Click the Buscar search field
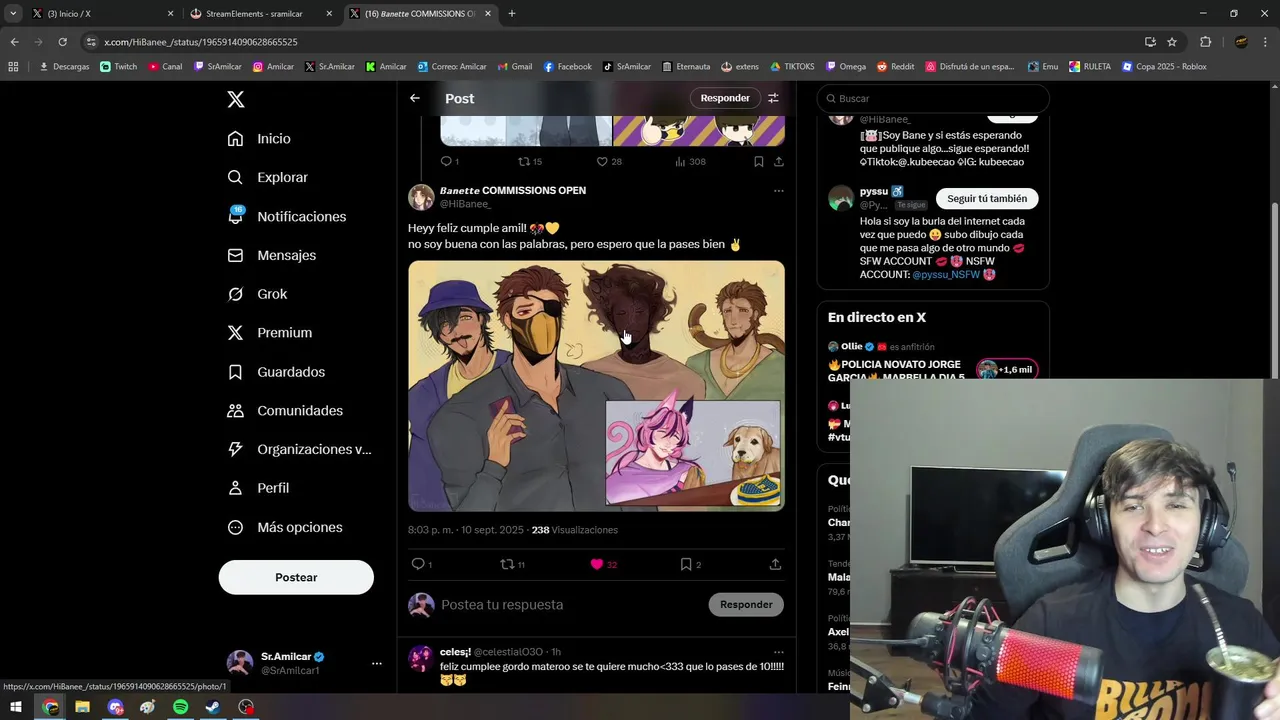The image size is (1280, 720). [x=933, y=98]
